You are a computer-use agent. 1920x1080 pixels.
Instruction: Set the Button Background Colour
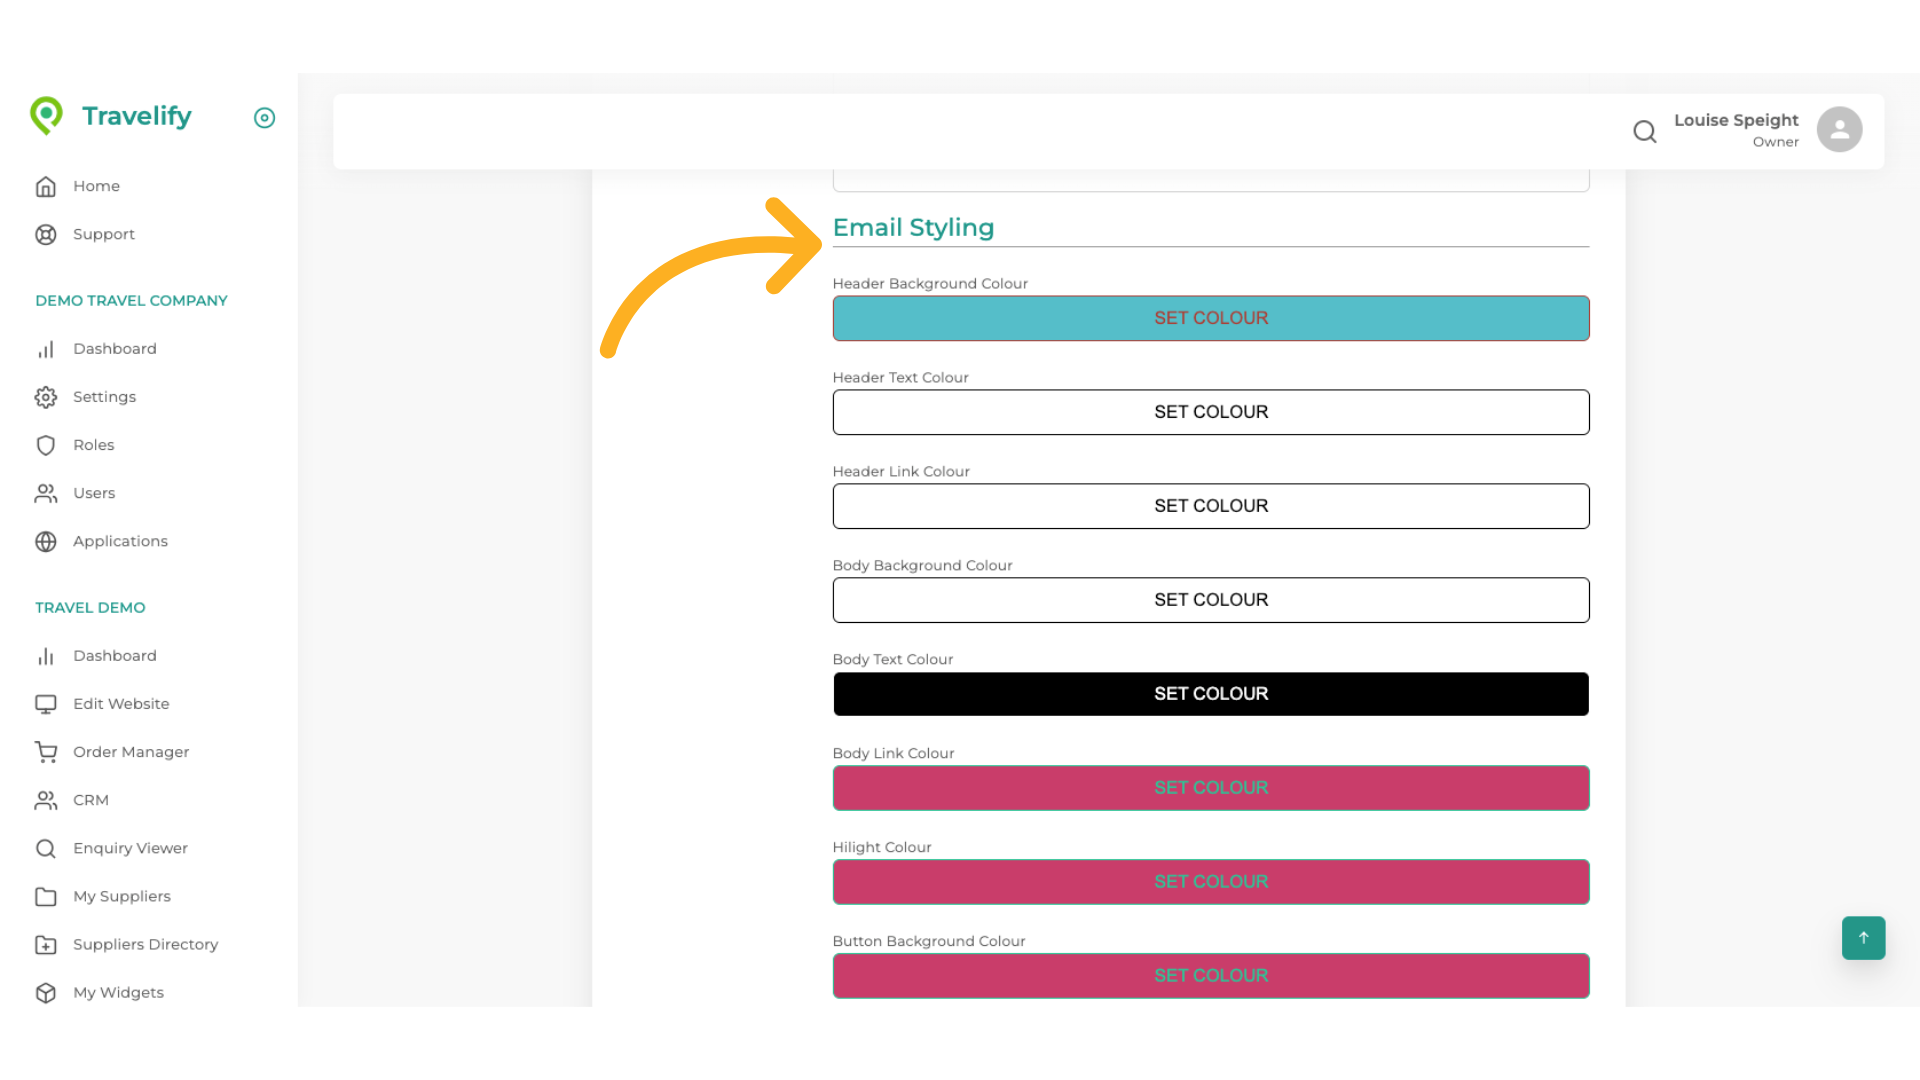(x=1211, y=976)
